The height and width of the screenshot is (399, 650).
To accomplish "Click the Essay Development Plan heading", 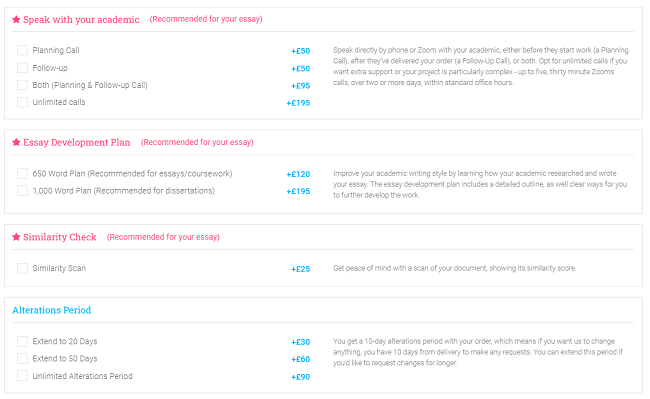I will coord(77,143).
